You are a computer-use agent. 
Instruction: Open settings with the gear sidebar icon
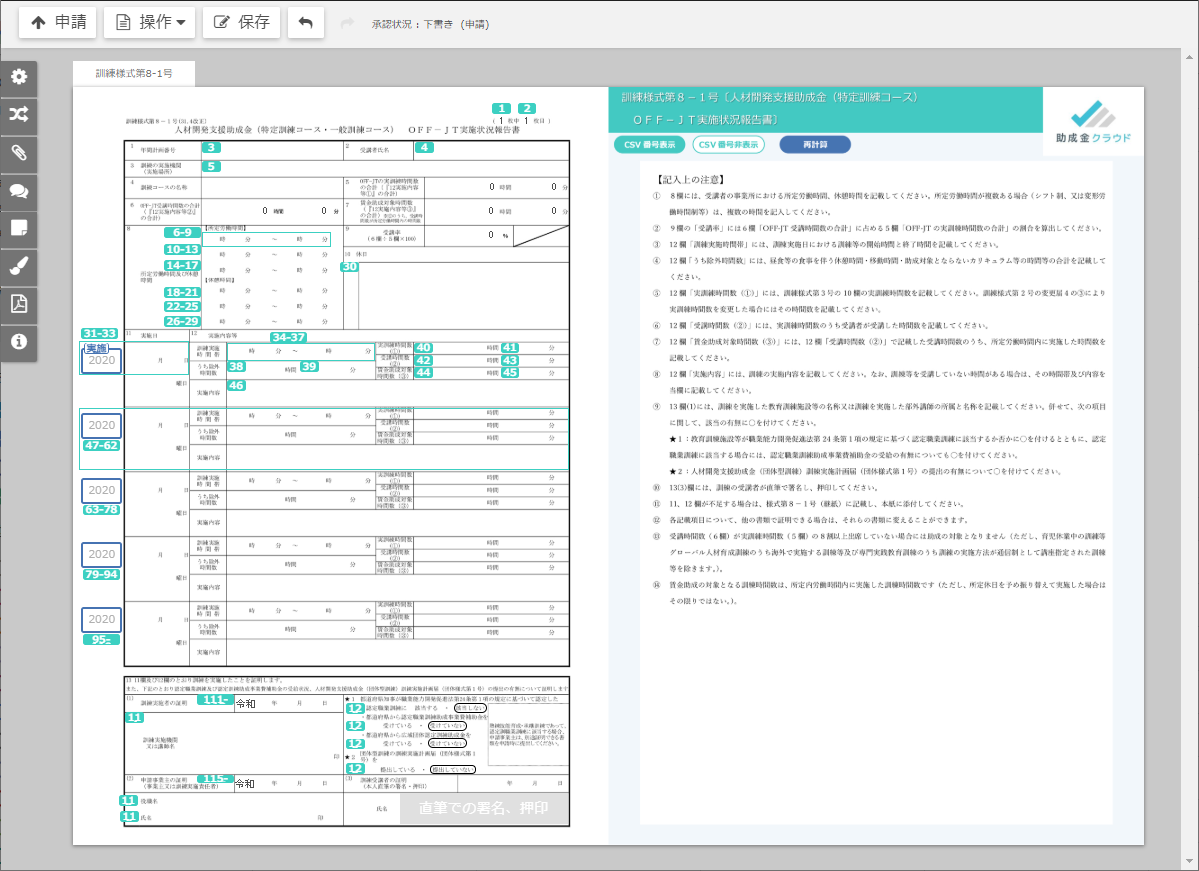tap(18, 77)
